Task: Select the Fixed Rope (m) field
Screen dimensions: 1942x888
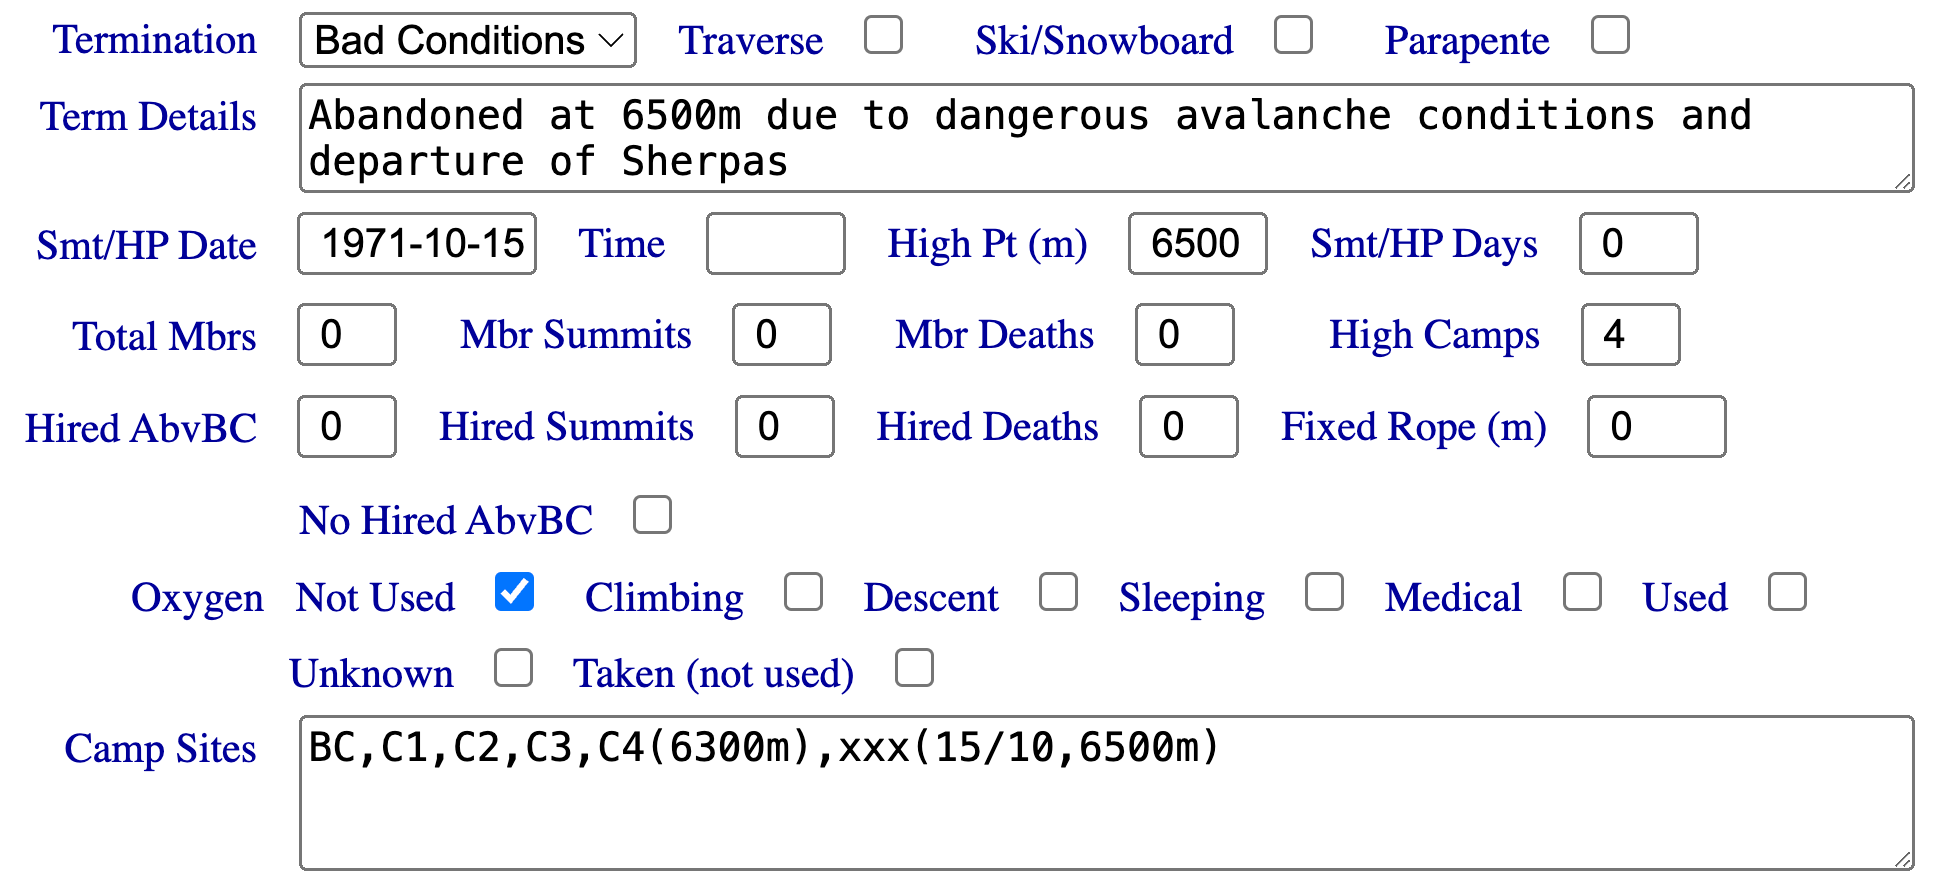Action: click(x=1656, y=427)
